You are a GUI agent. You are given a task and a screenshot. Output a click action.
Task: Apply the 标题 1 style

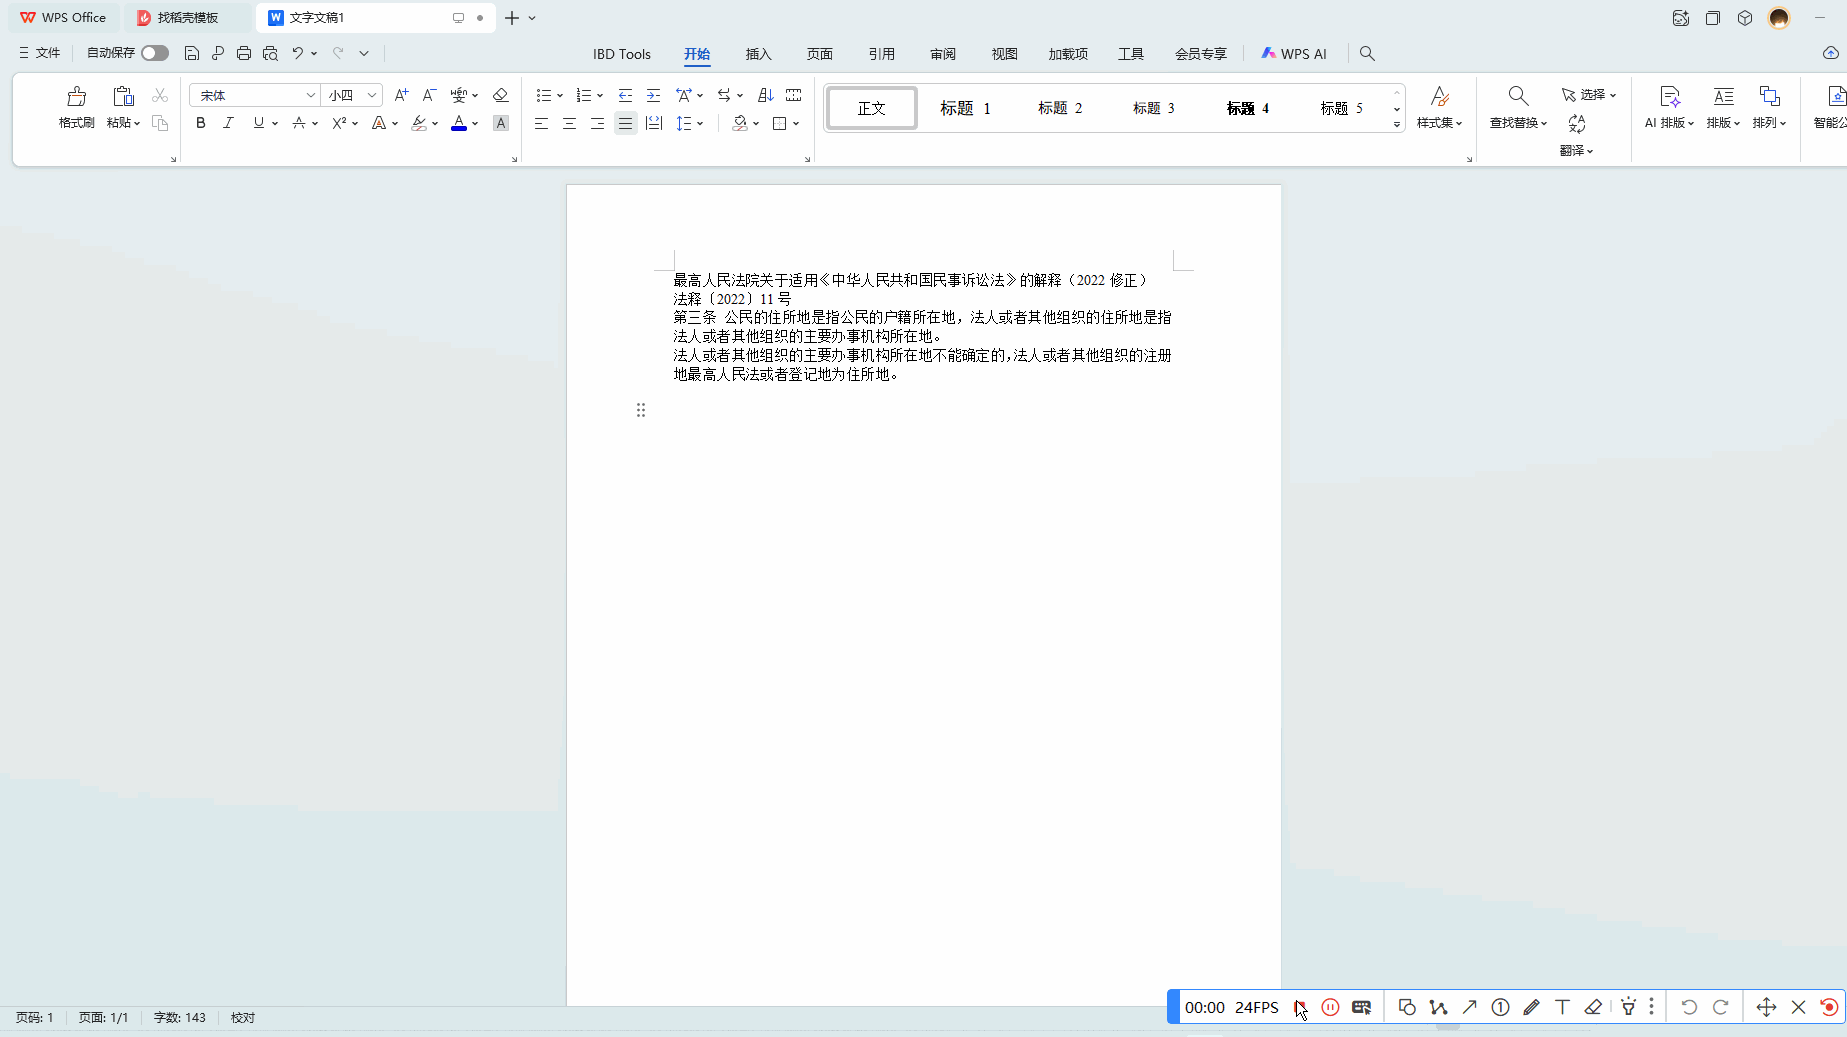click(965, 108)
